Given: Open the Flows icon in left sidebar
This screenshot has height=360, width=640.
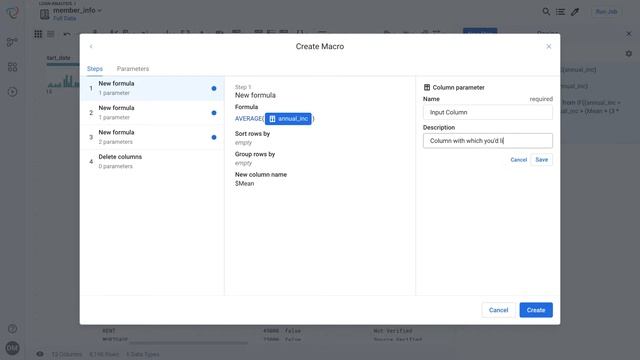Looking at the screenshot, I should coord(12,42).
